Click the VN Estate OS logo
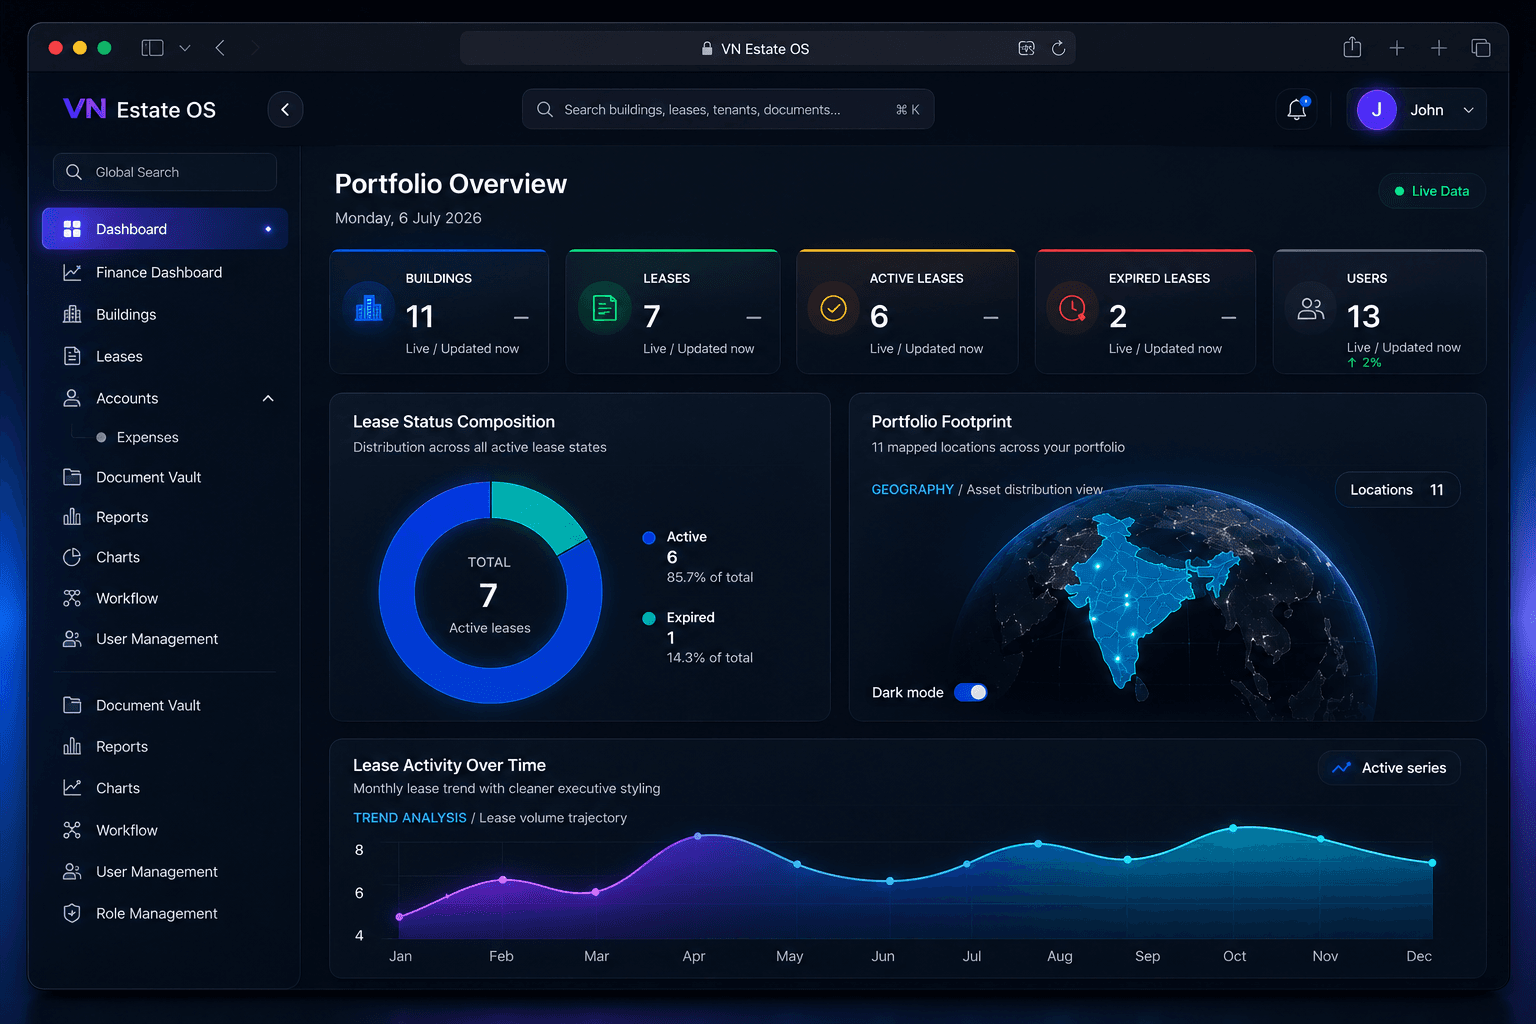This screenshot has width=1536, height=1024. coord(140,109)
